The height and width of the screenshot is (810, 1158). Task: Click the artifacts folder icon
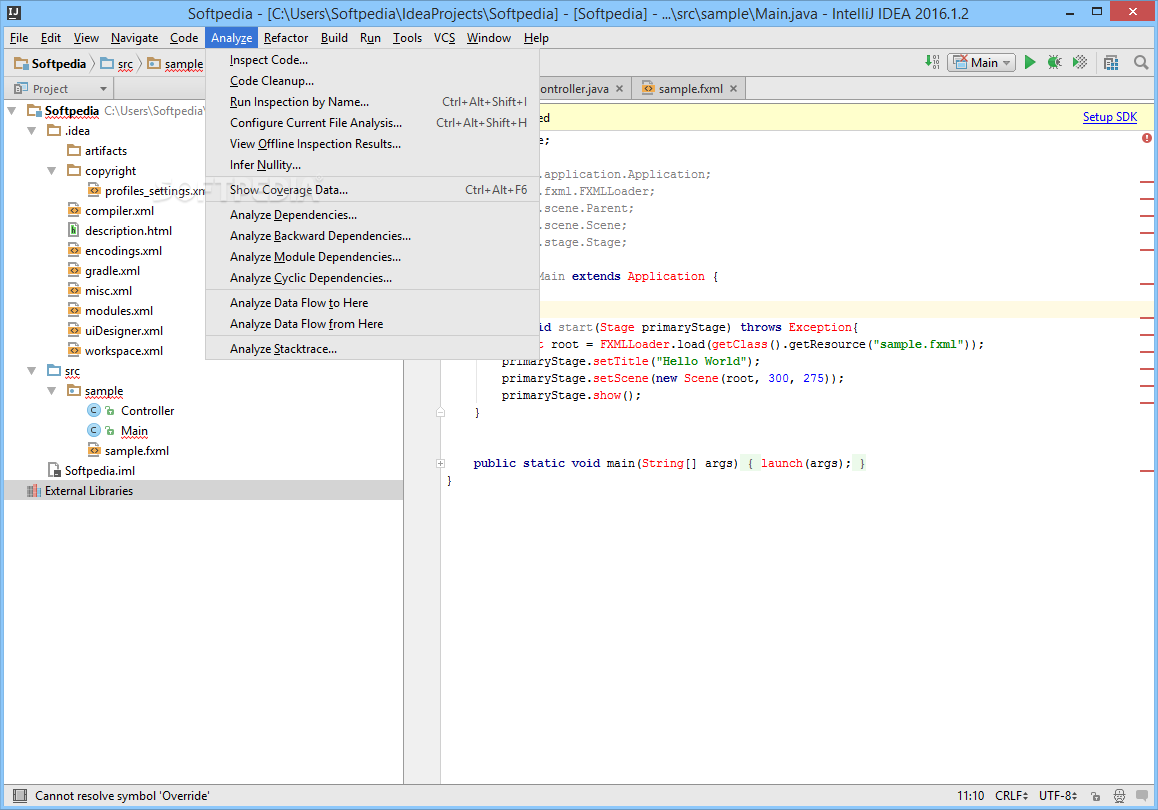pos(74,151)
